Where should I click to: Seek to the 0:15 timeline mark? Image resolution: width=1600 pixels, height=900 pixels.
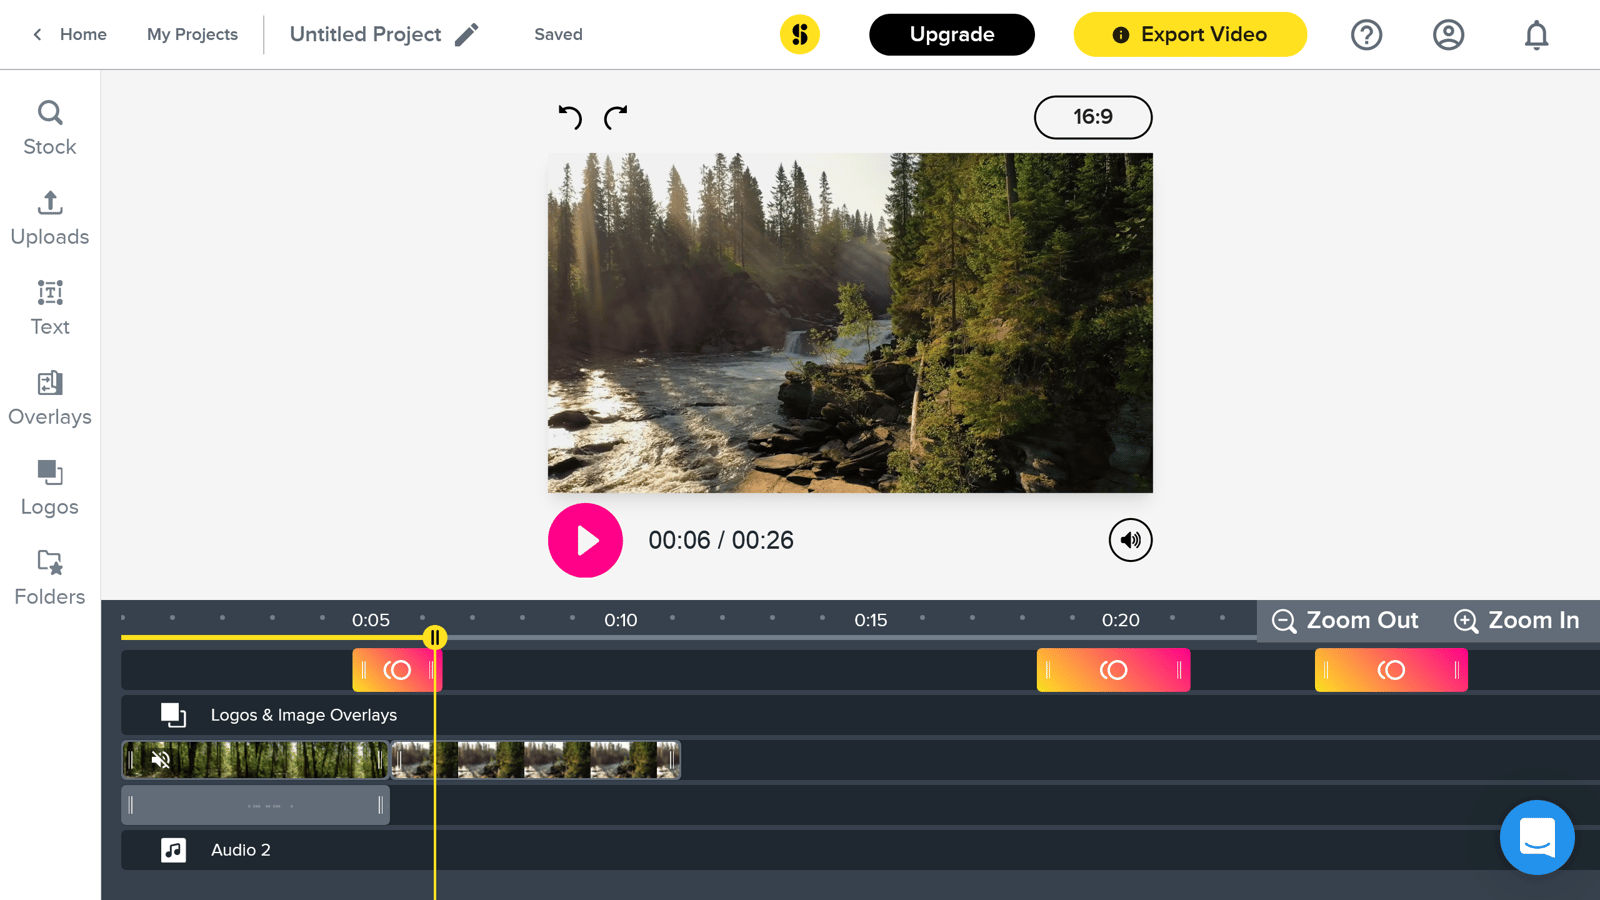pyautogui.click(x=871, y=620)
